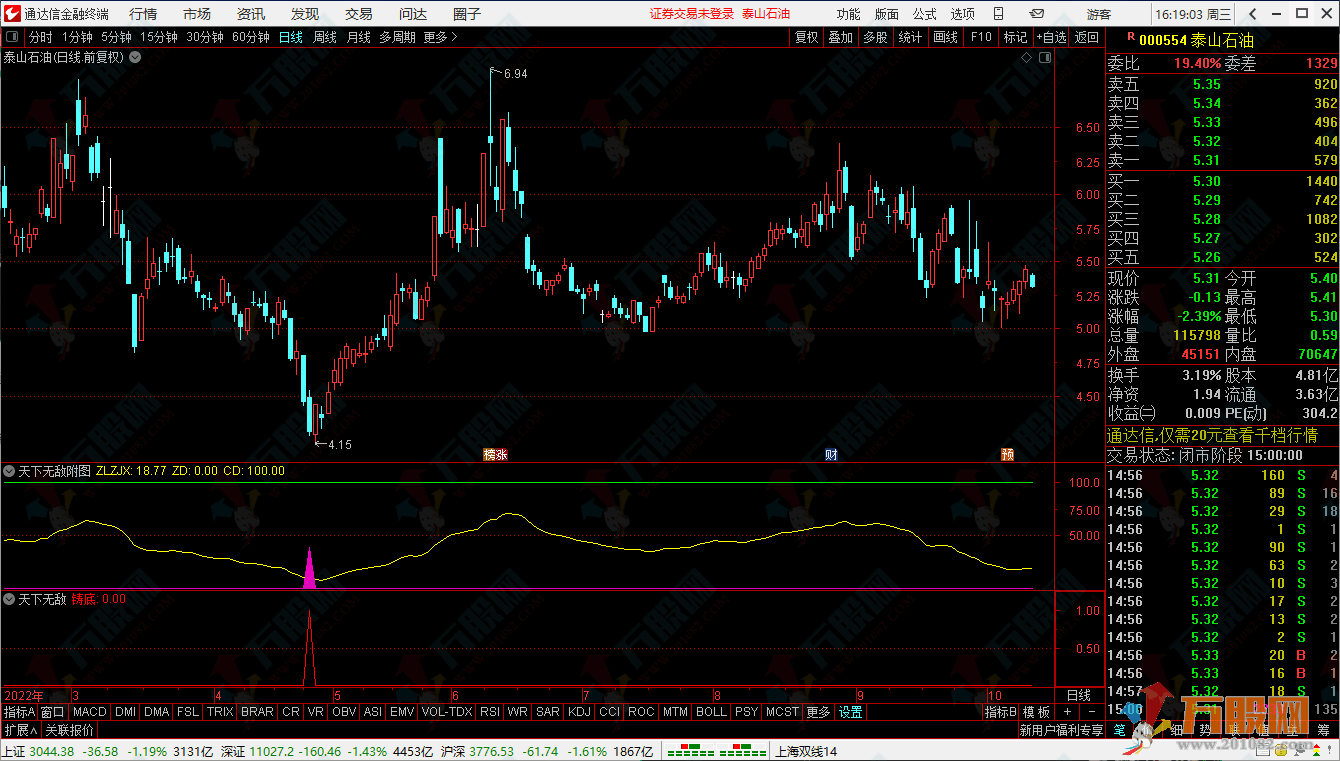Click 画线 drawing button
Image resolution: width=1340 pixels, height=761 pixels.
tap(945, 37)
